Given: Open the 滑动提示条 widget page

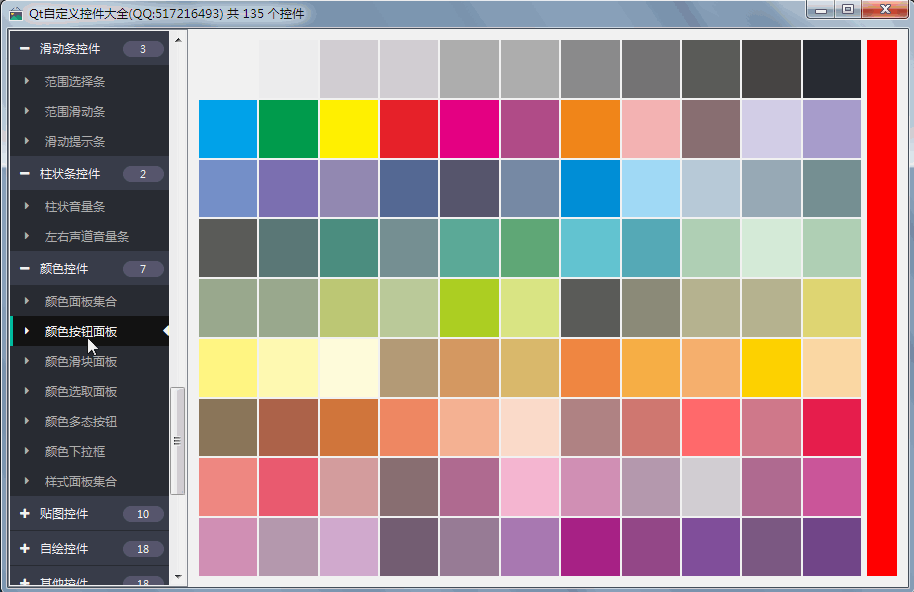Looking at the screenshot, I should tap(75, 142).
